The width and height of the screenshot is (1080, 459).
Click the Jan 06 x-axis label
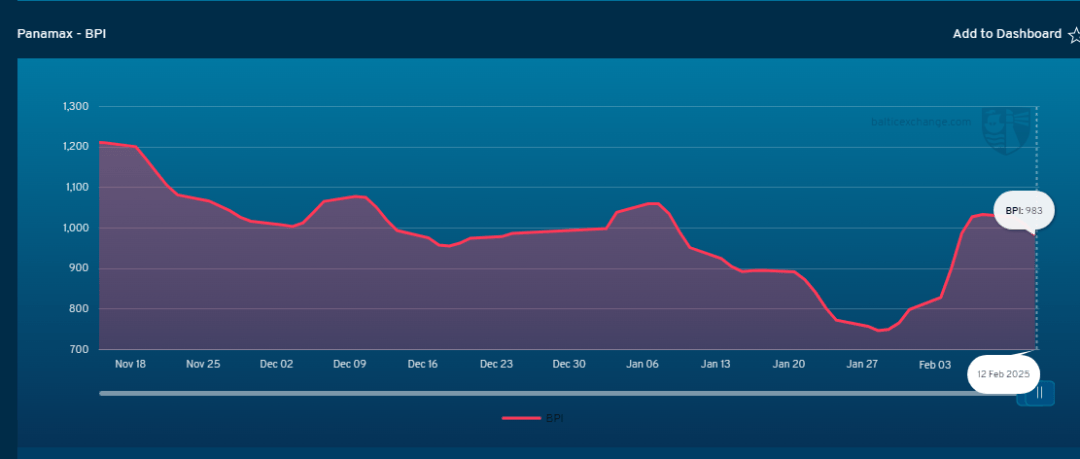[x=643, y=365]
